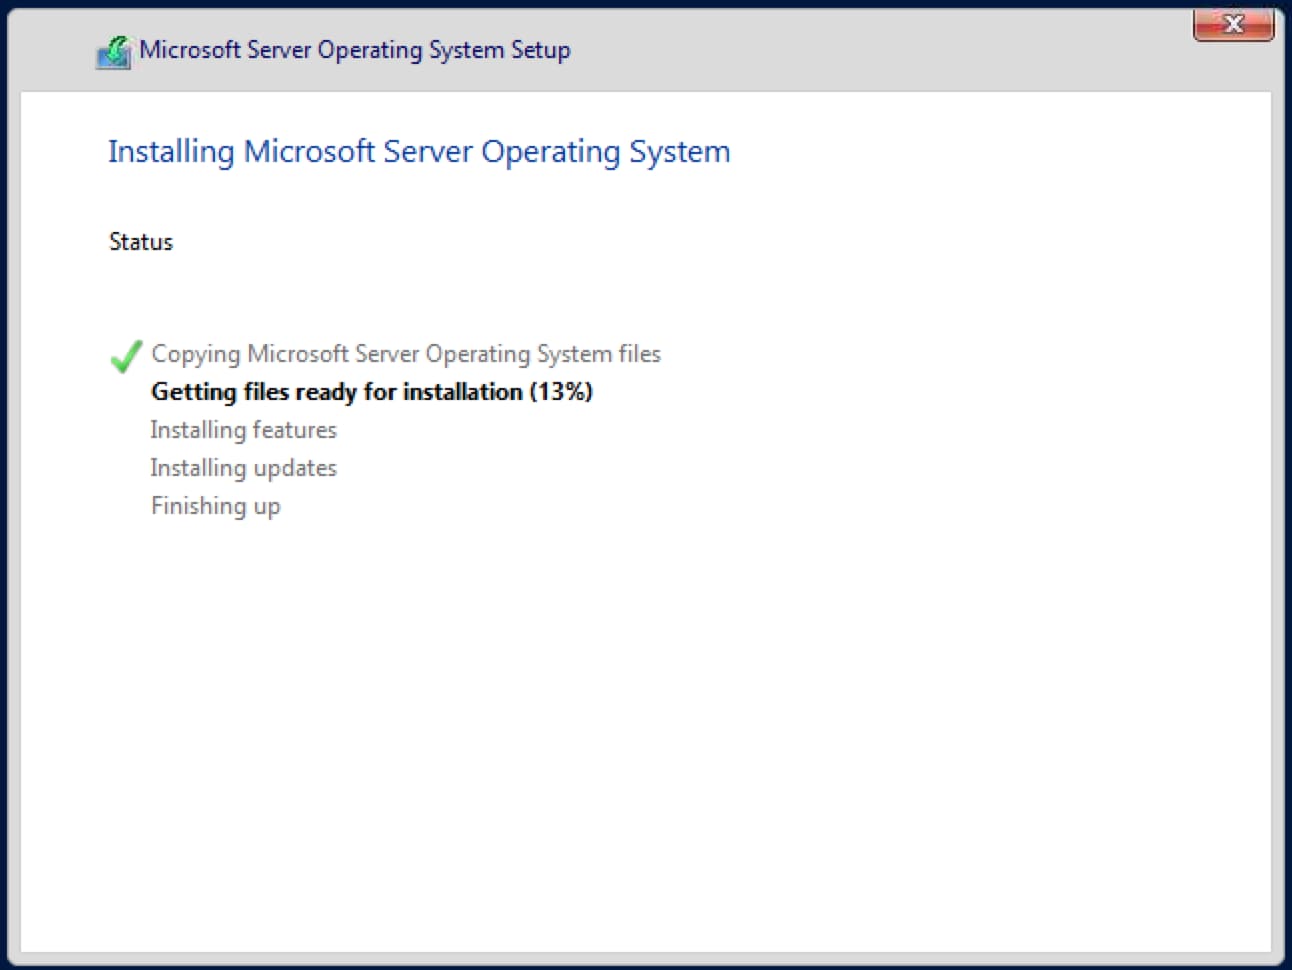Click the word System in the blue heading
1292x970 pixels.
coord(679,152)
